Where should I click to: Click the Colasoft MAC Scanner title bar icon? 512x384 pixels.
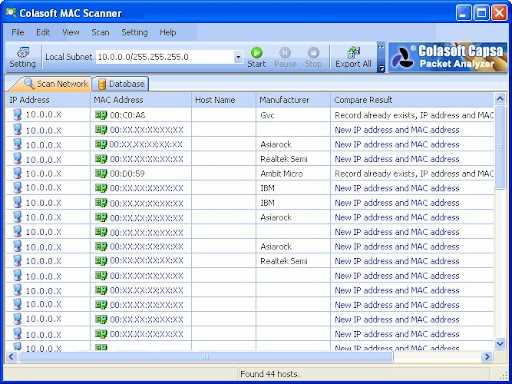pyautogui.click(x=11, y=13)
